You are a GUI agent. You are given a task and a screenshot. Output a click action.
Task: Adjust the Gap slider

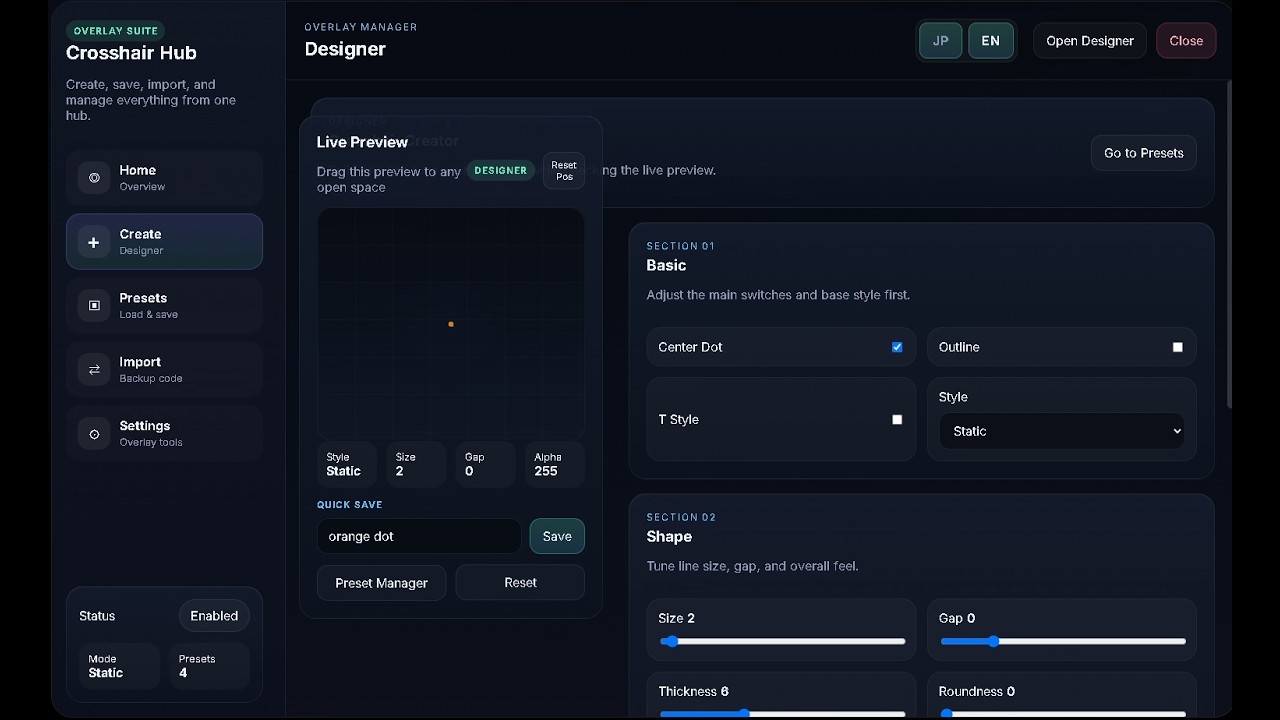tap(1062, 641)
